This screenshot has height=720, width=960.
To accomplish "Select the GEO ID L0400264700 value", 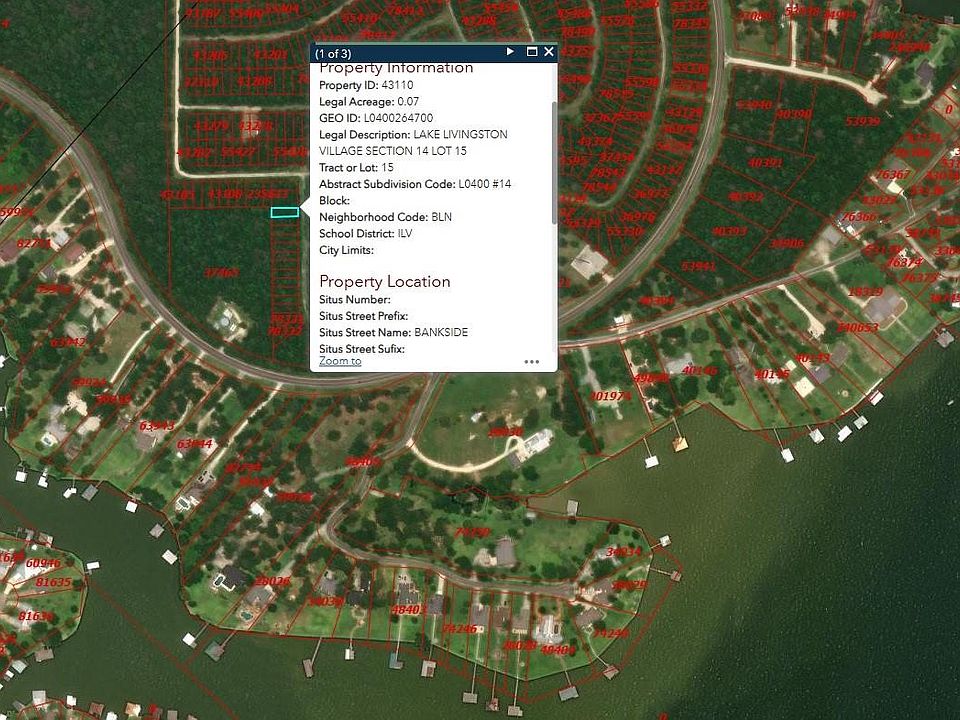I will [399, 118].
